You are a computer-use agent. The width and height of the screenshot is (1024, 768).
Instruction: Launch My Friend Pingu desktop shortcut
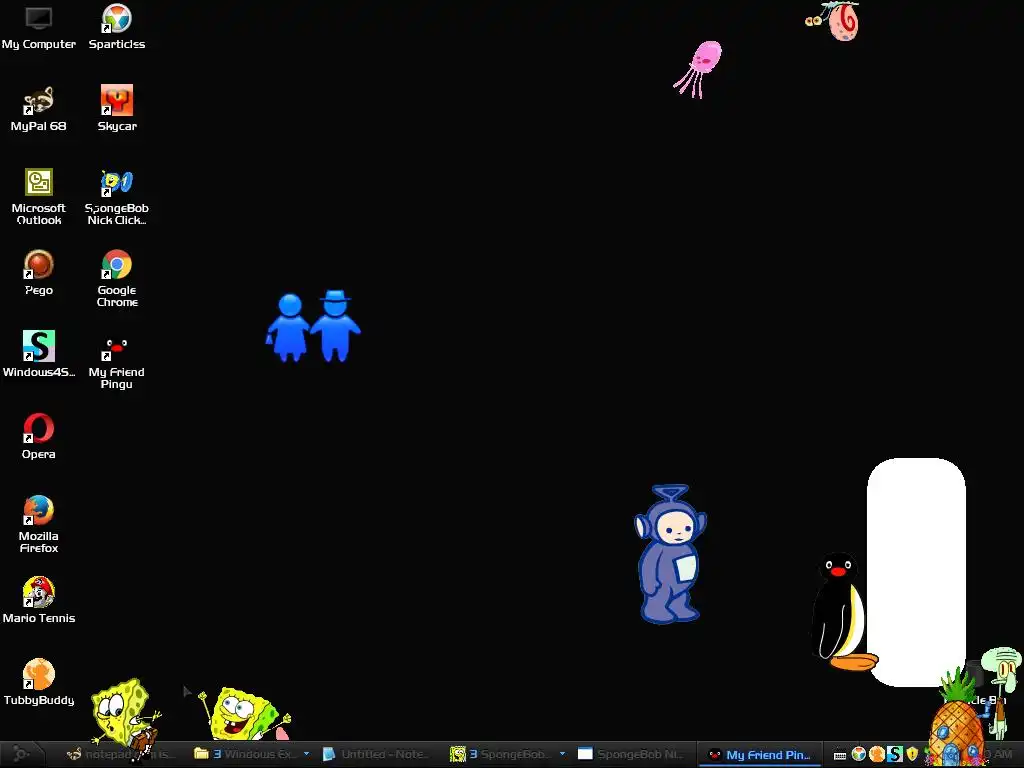[117, 361]
